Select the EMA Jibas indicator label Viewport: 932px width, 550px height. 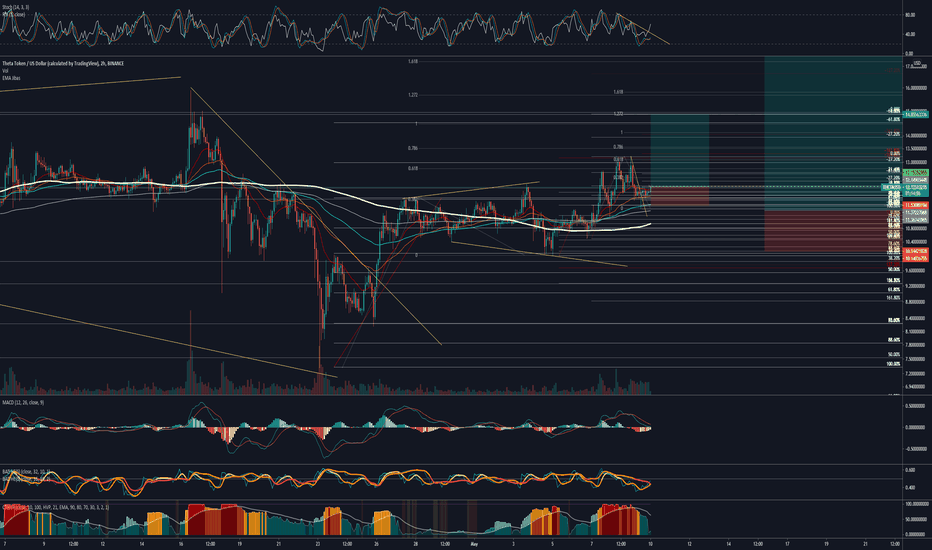[x=11, y=77]
